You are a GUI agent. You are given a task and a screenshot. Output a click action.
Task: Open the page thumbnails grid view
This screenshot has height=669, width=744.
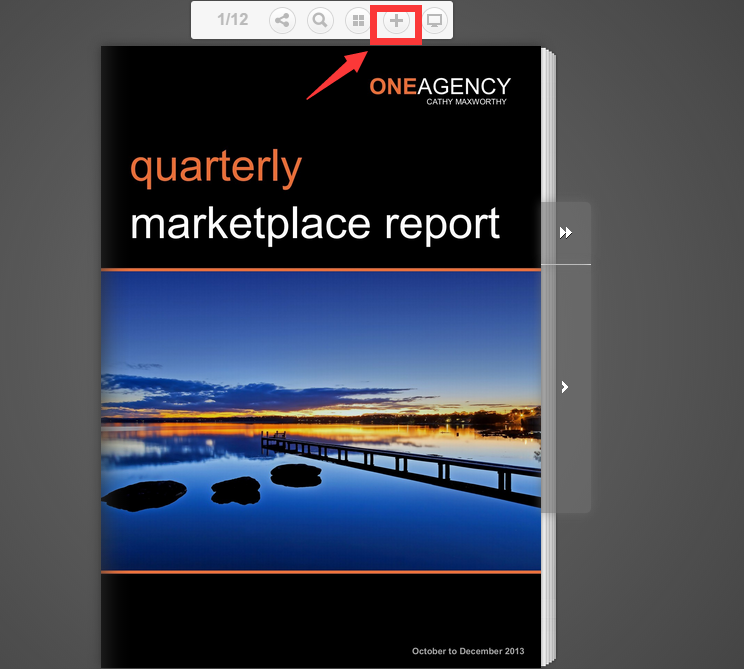[358, 20]
